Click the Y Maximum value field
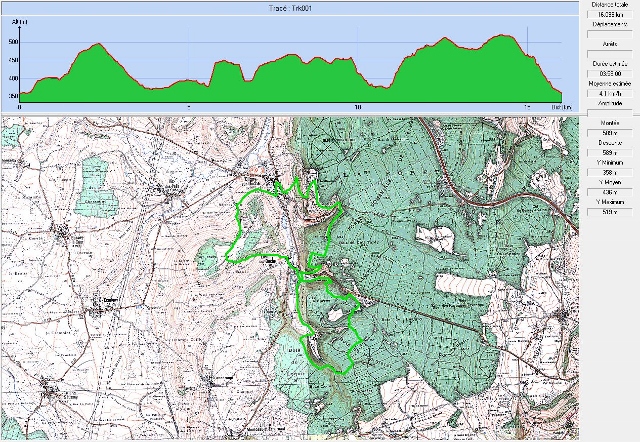This screenshot has width=640, height=442. click(x=608, y=213)
